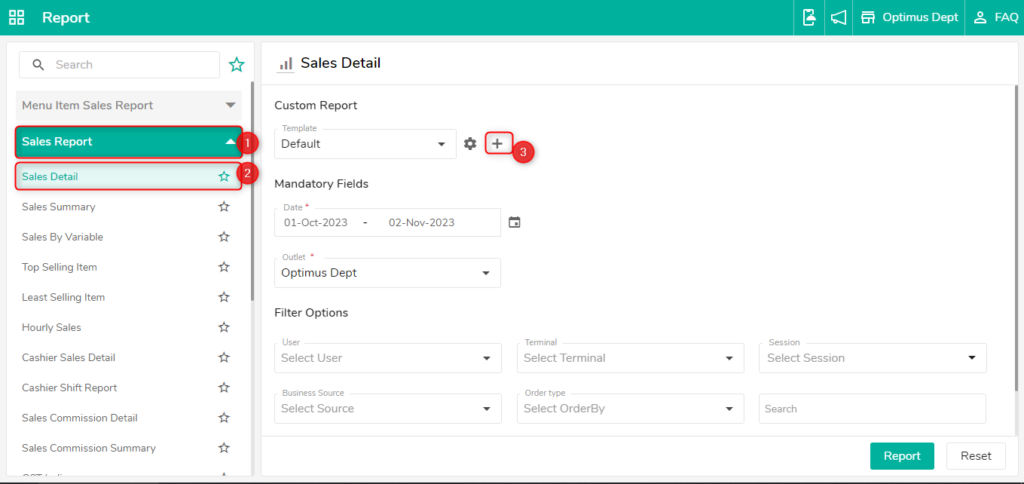
Task: Add new template with plus icon
Action: coord(498,144)
